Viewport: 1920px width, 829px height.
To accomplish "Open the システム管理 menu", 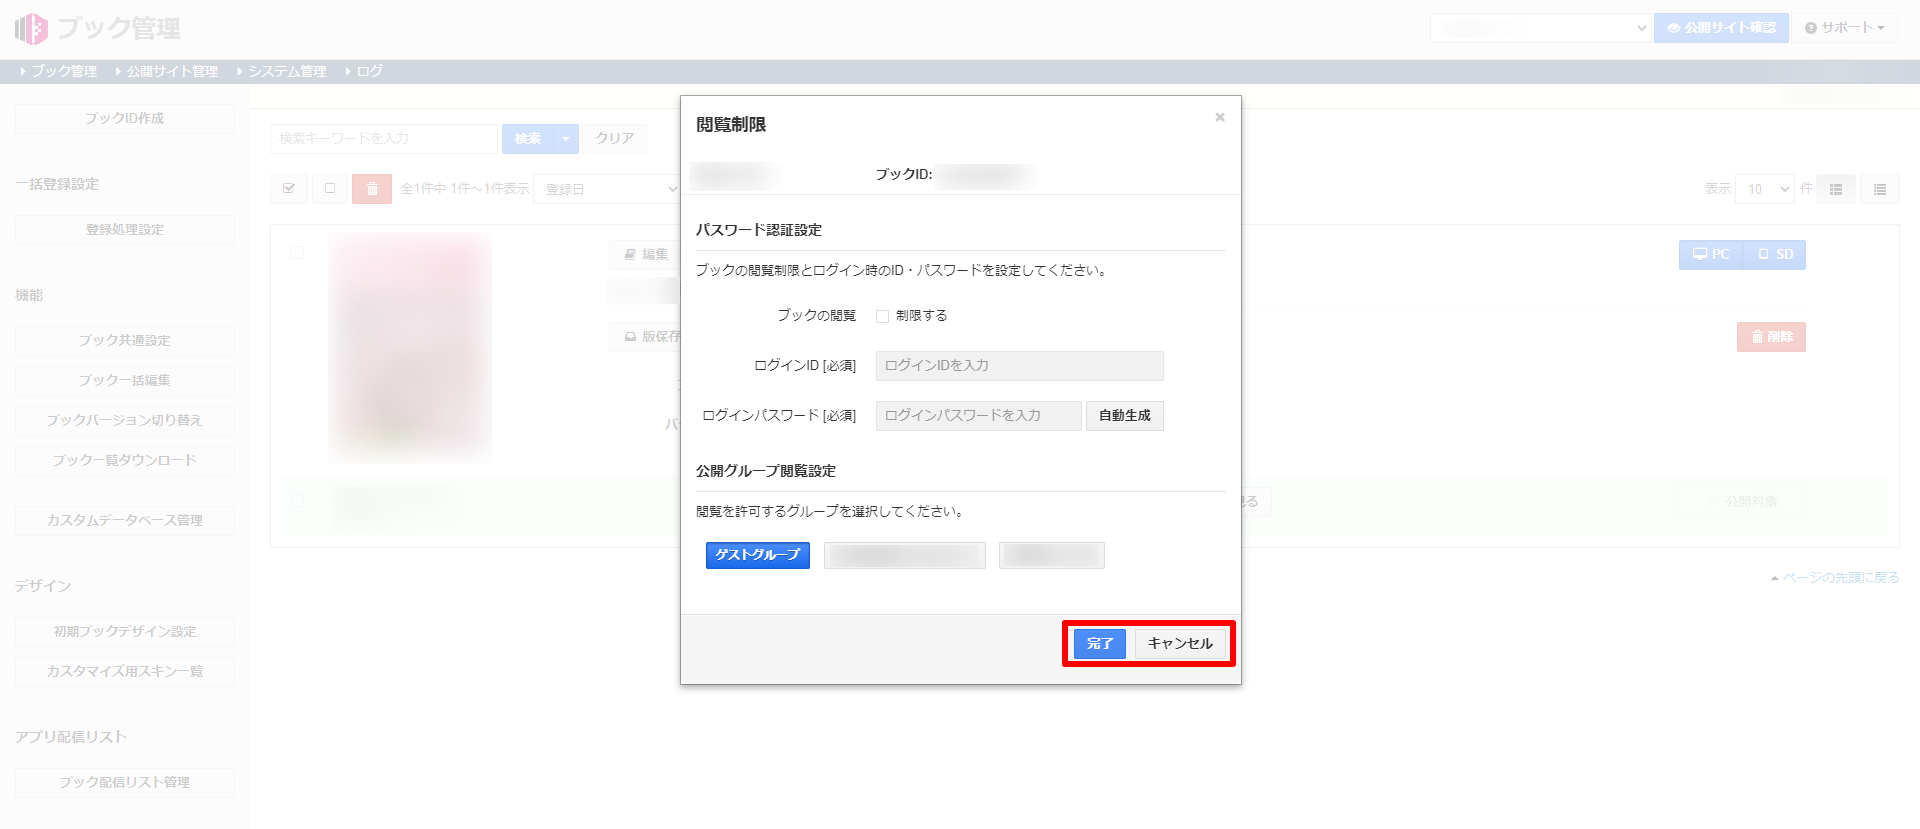I will 282,71.
